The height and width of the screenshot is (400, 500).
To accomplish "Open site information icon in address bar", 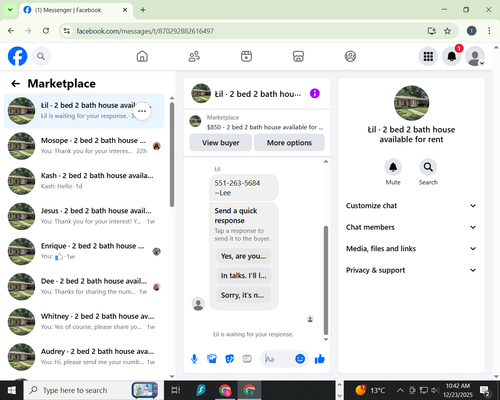I will pos(67,31).
